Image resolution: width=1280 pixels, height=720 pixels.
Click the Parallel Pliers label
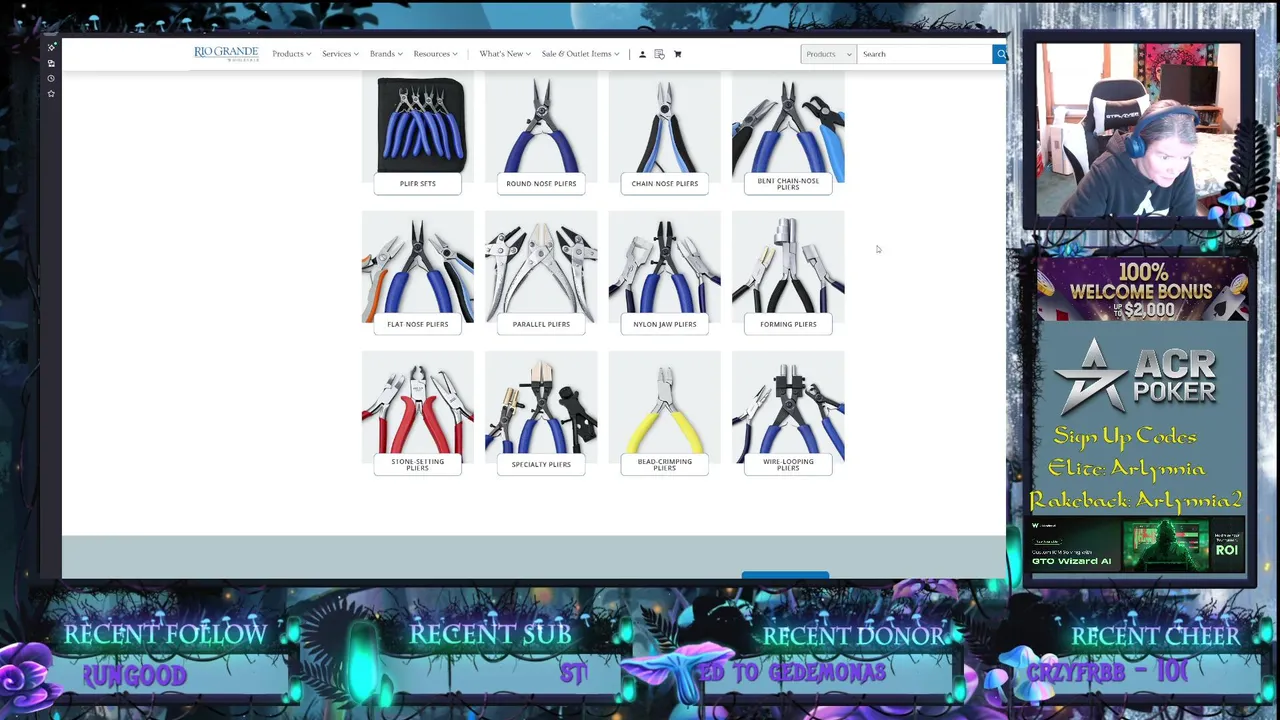tap(541, 324)
